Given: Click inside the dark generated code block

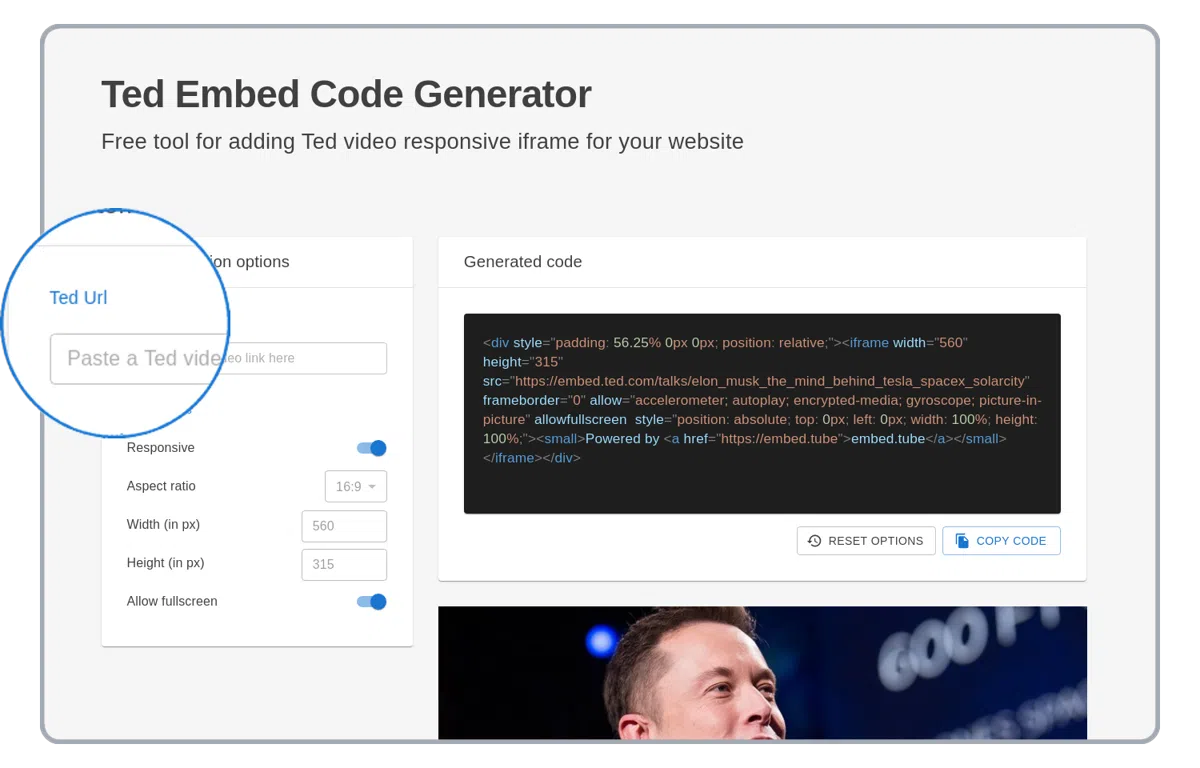Looking at the screenshot, I should [762, 485].
